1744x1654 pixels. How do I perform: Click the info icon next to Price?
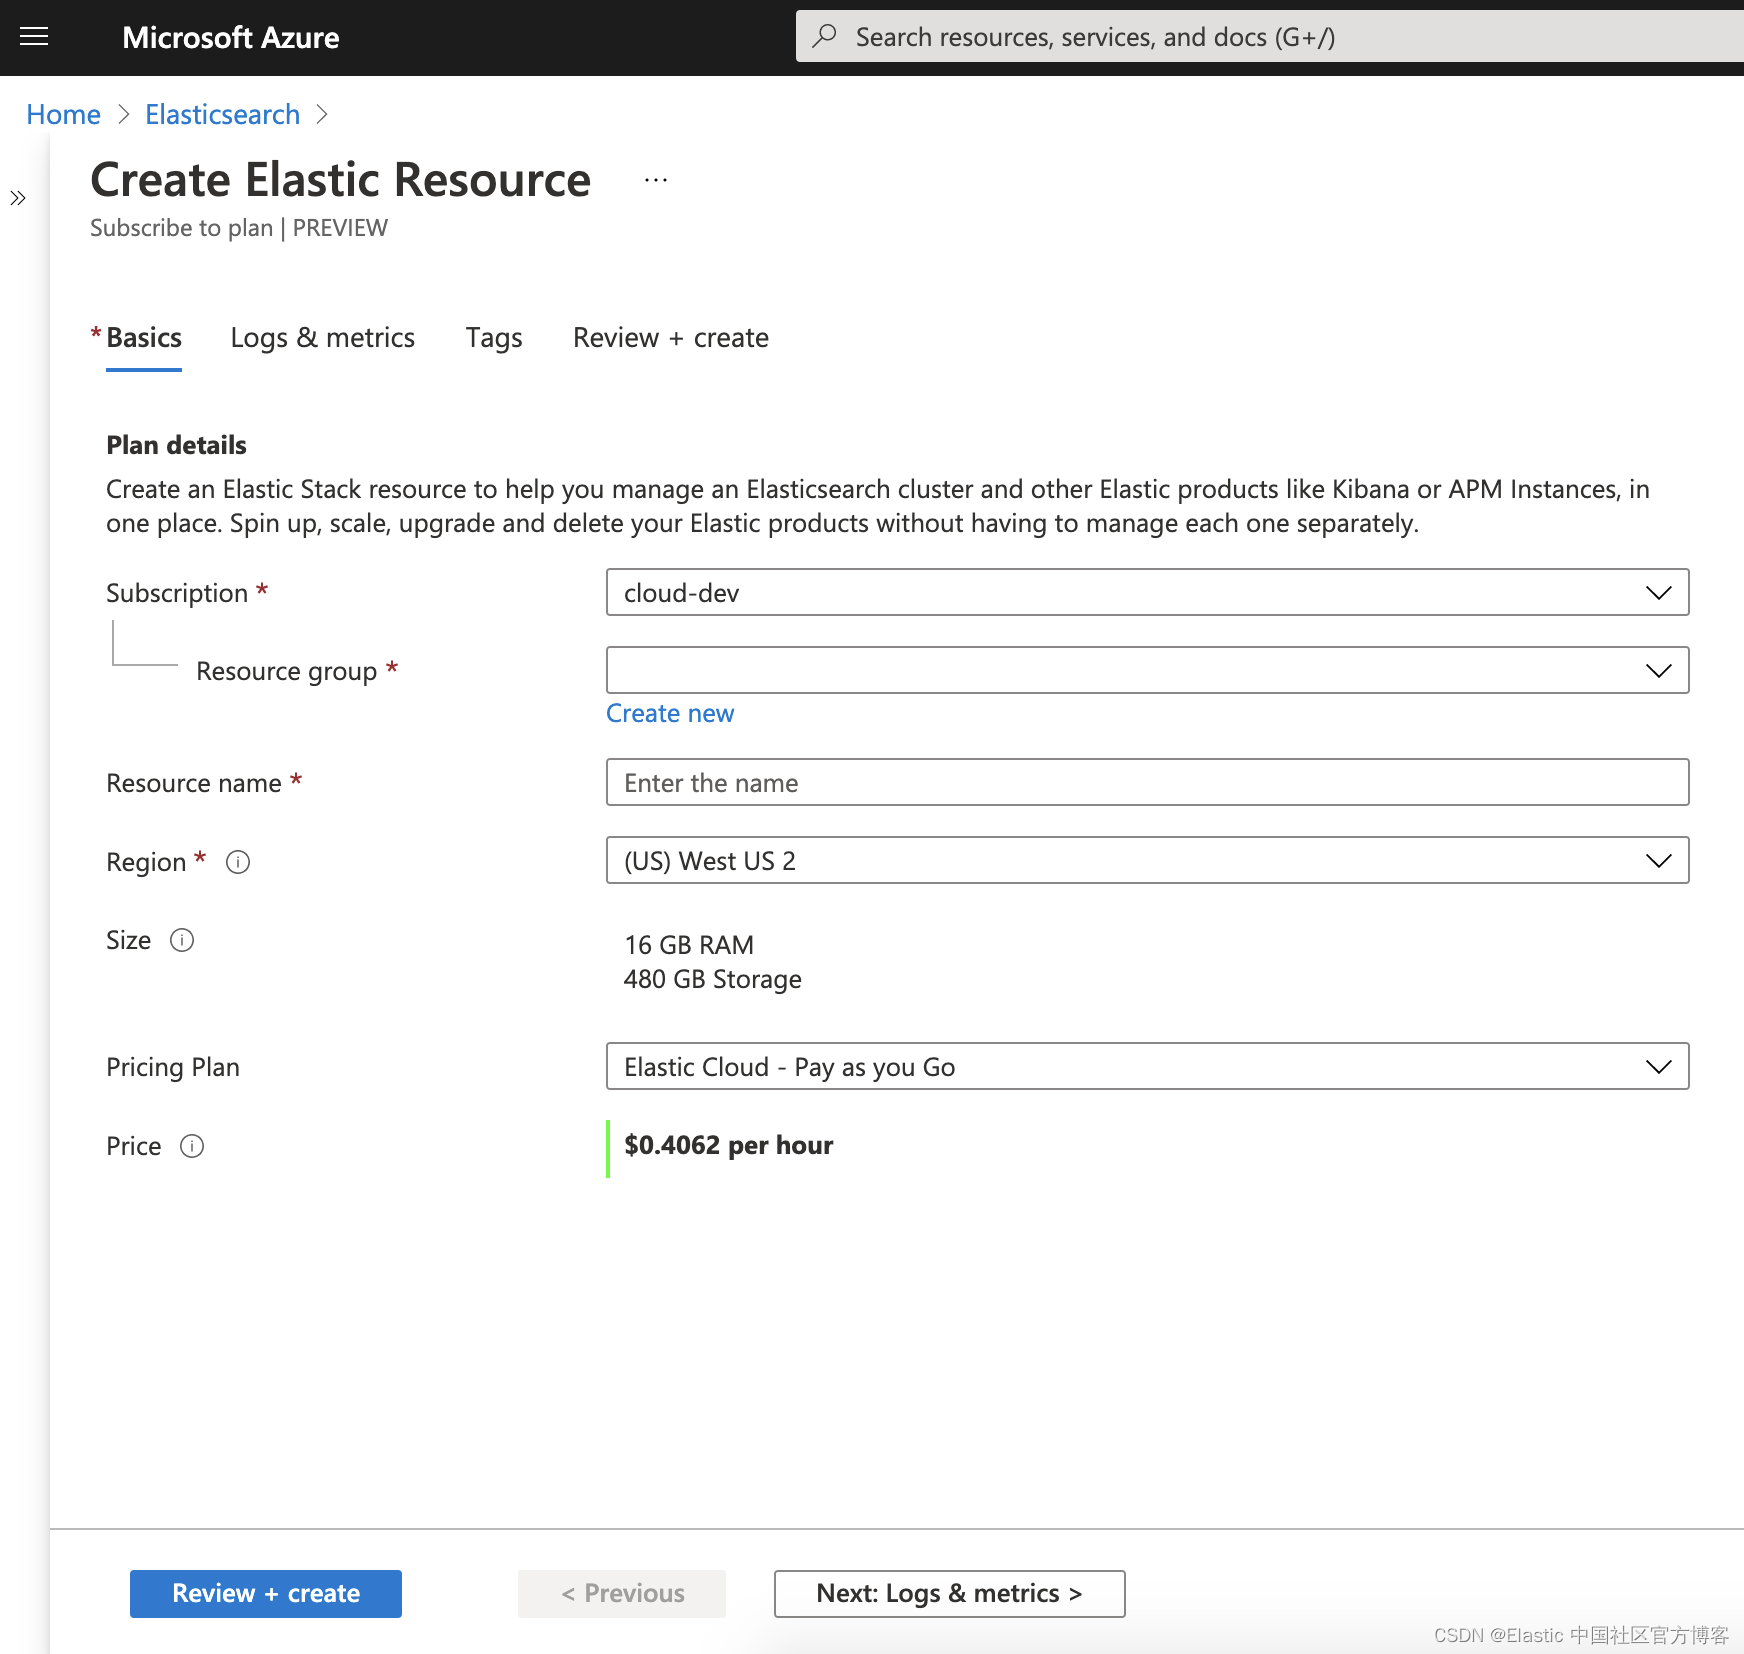click(x=191, y=1146)
